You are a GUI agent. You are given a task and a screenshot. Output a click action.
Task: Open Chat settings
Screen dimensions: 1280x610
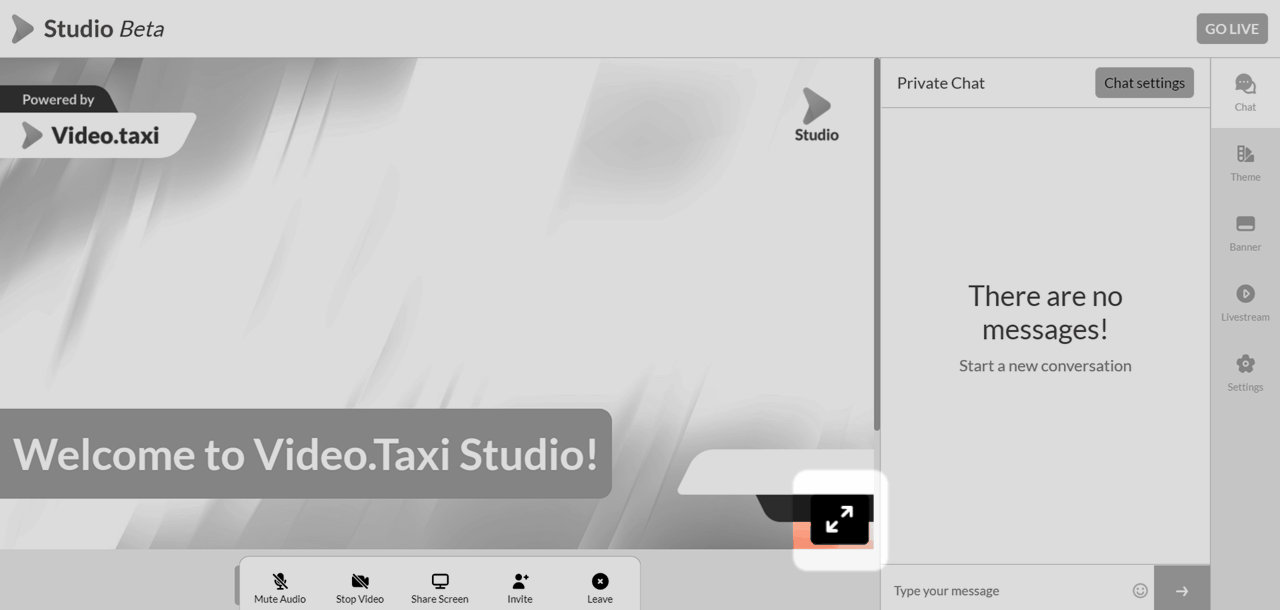[1144, 83]
